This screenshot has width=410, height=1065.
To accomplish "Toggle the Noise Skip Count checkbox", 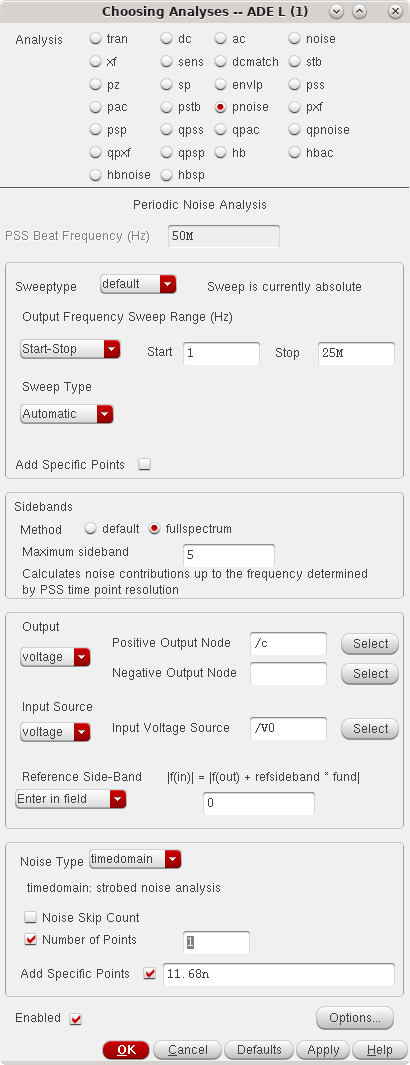I will 31,918.
